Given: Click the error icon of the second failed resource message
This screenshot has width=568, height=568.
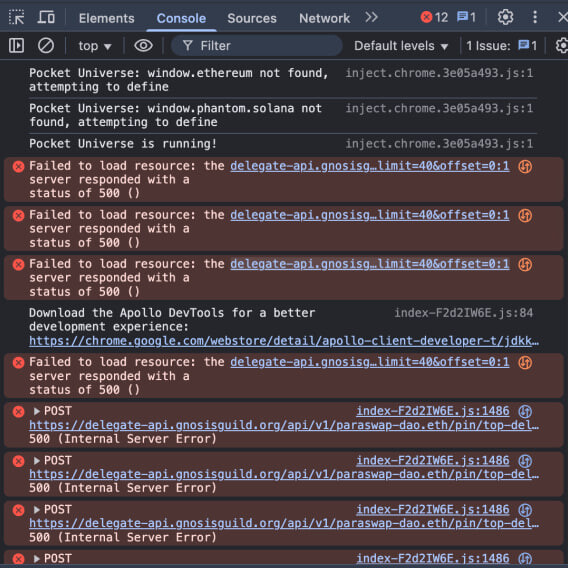Looking at the screenshot, I should tap(18, 216).
